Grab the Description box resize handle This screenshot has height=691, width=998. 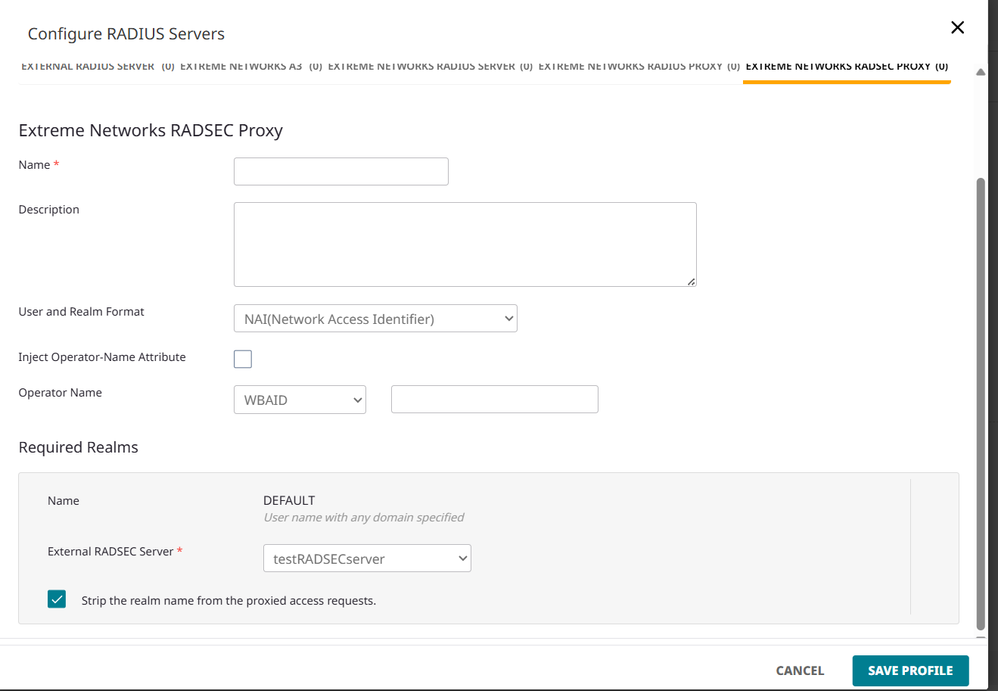pyautogui.click(x=690, y=281)
